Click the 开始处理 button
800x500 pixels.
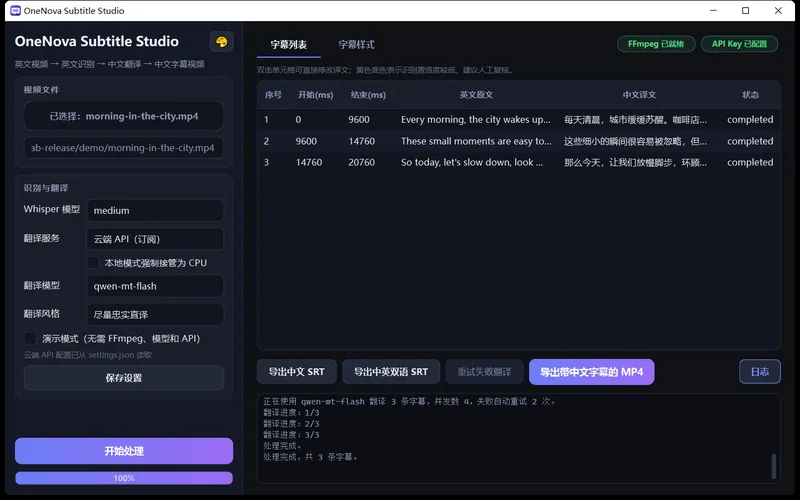tap(124, 451)
